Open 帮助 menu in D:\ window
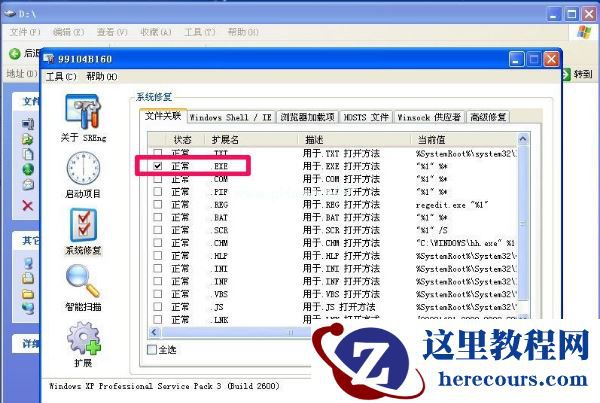600x403 pixels. tap(243, 32)
